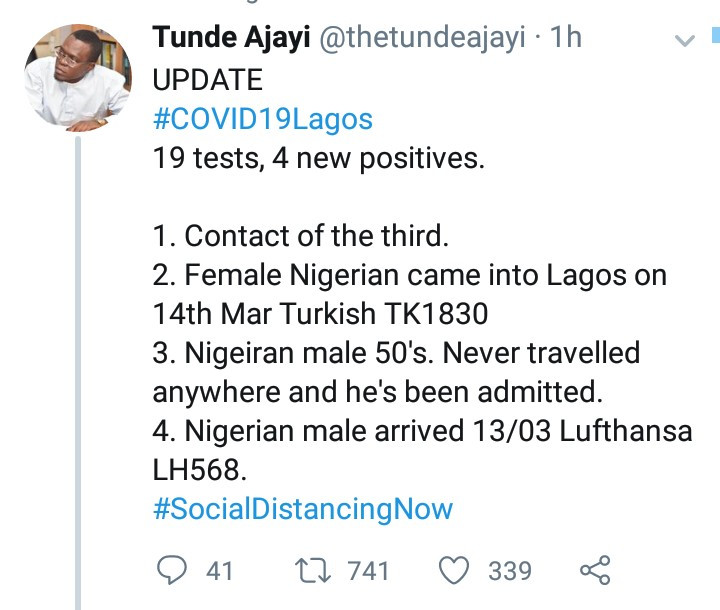
Task: Click the 339 likes count
Action: pyautogui.click(x=509, y=571)
